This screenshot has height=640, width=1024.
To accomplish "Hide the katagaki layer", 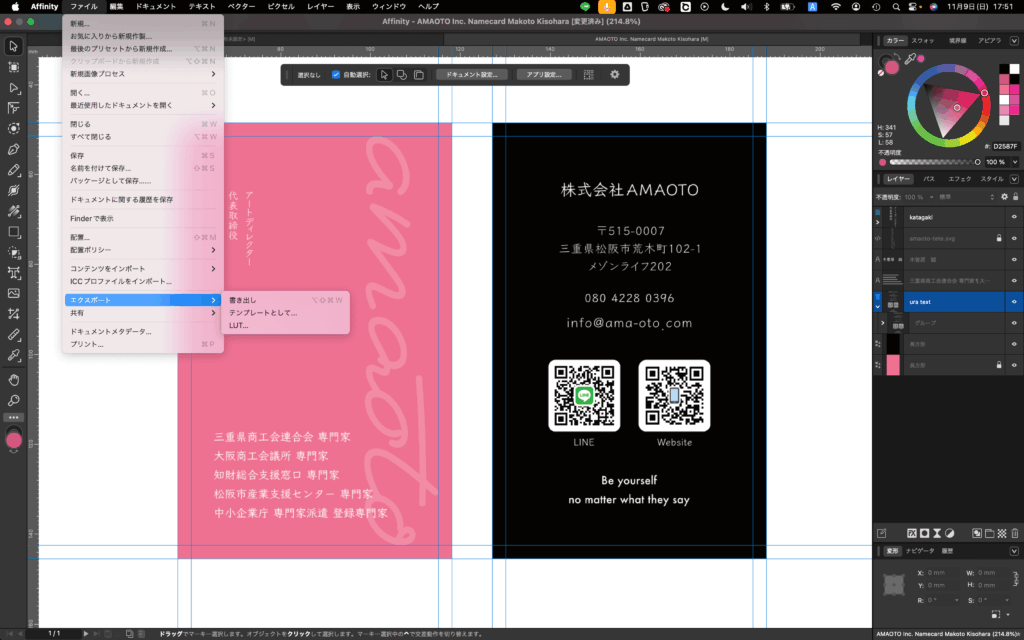I will pyautogui.click(x=1014, y=217).
